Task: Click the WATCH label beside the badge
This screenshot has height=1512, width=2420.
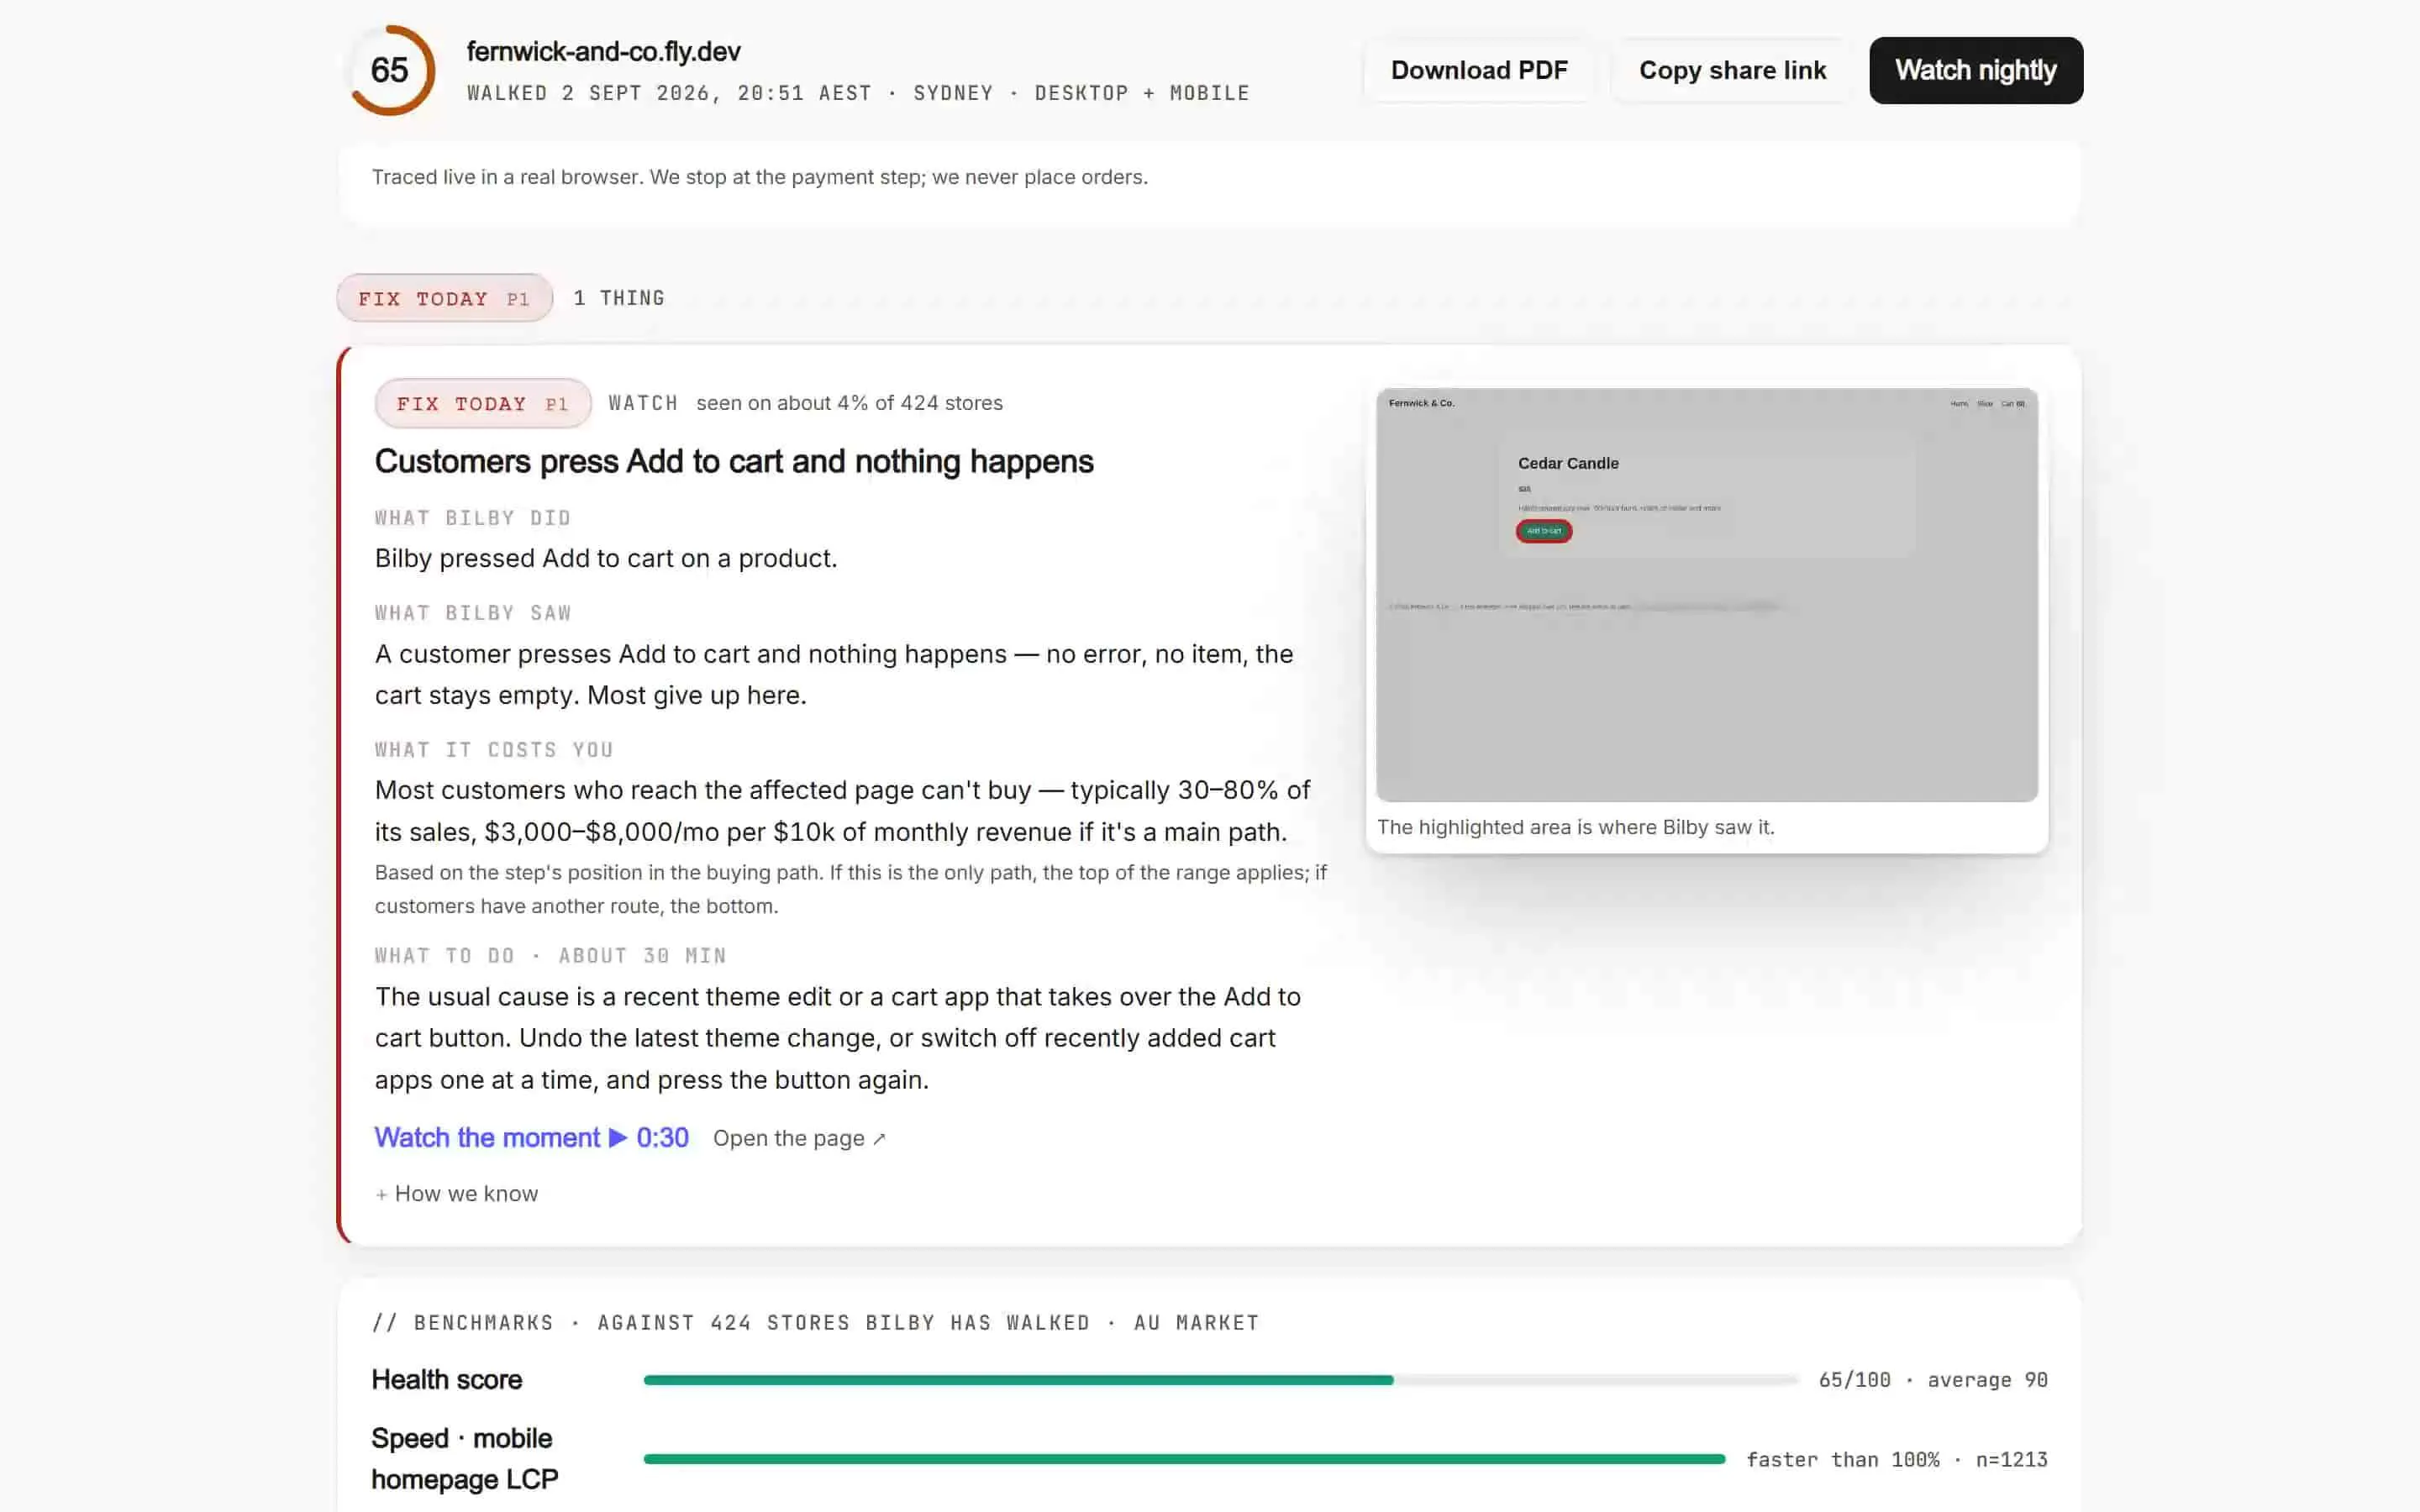Action: click(643, 403)
